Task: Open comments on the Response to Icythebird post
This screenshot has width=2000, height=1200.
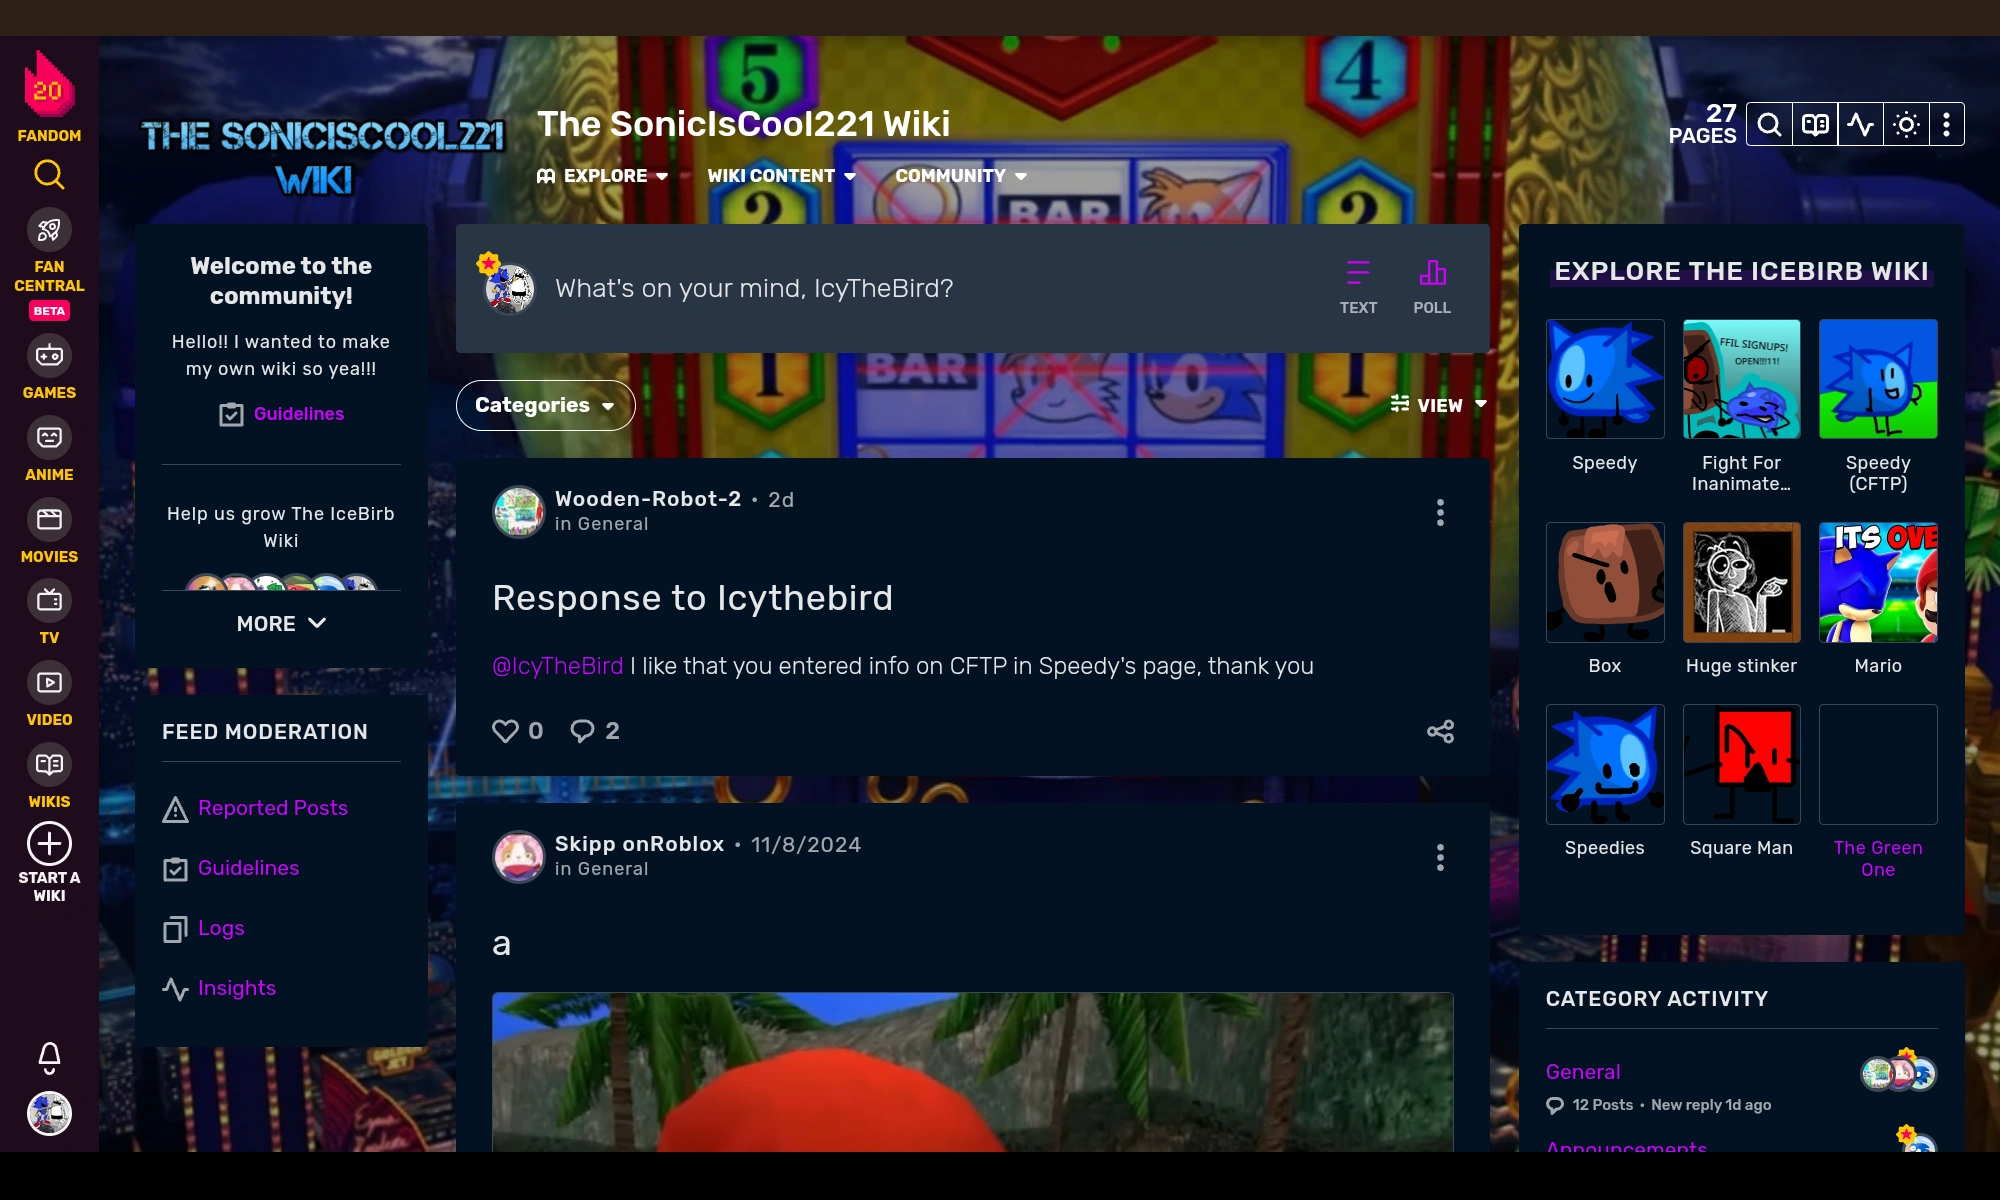Action: click(583, 731)
